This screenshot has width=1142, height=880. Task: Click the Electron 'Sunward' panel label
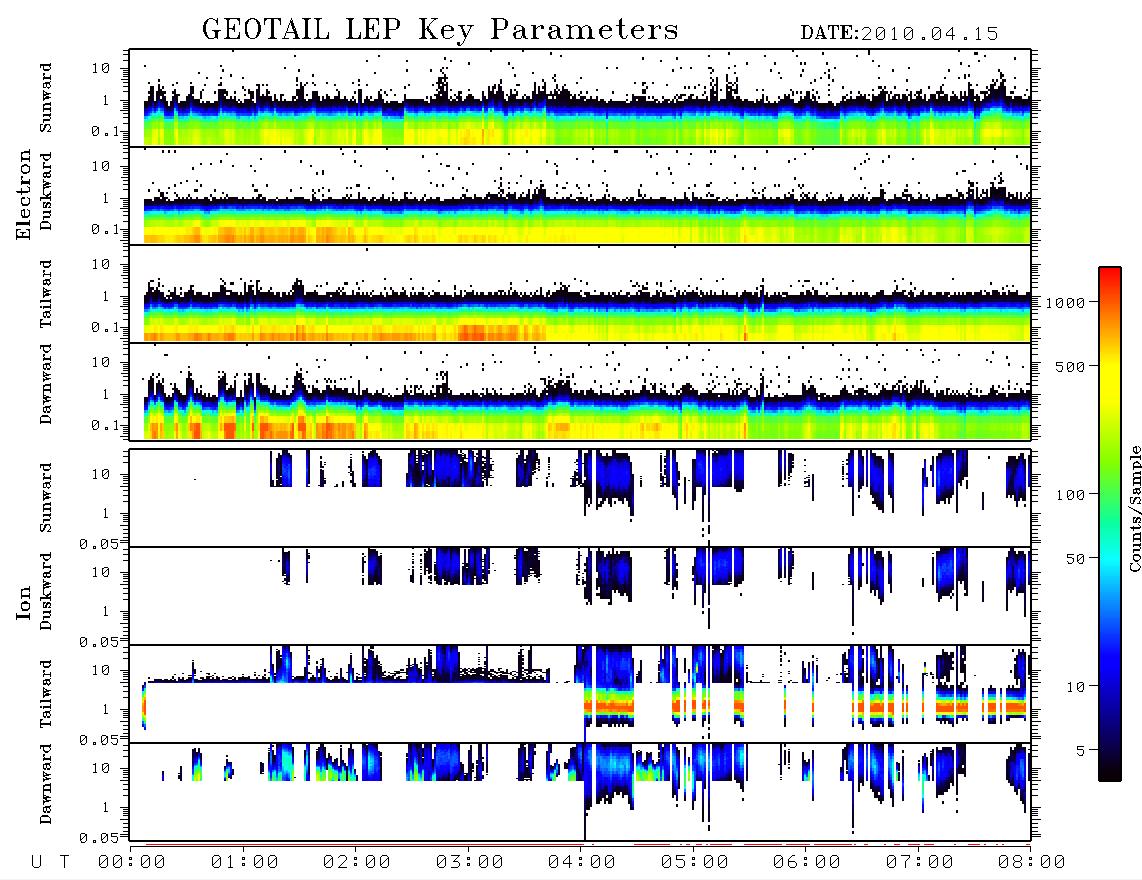(46, 98)
